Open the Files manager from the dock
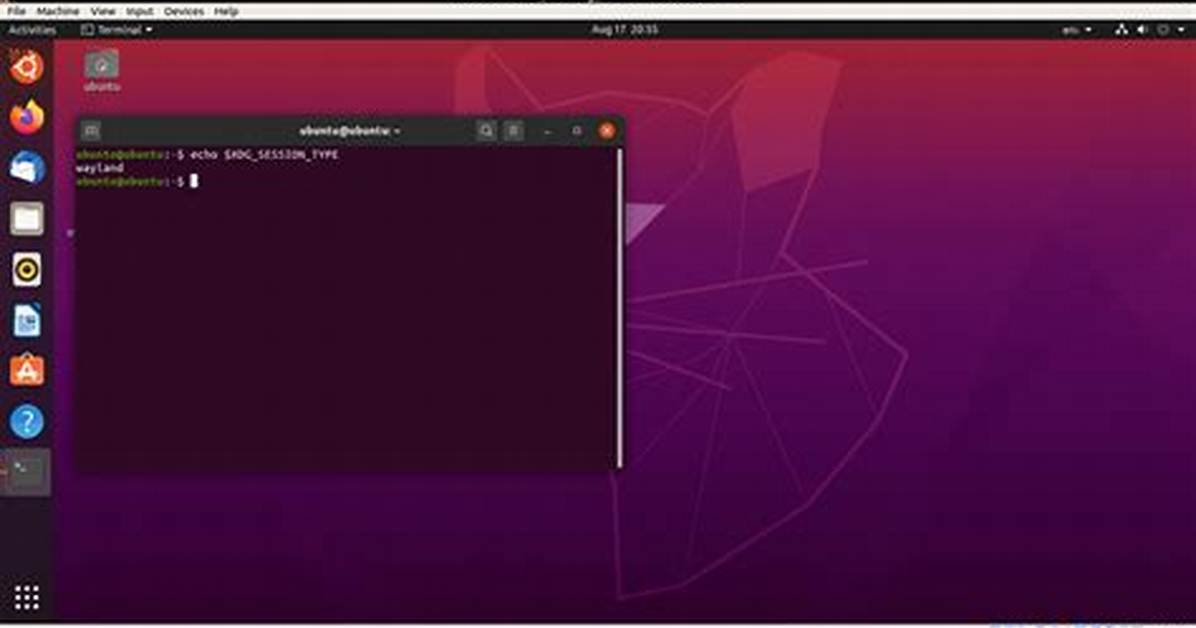Viewport: 1196px width, 628px height. click(27, 219)
